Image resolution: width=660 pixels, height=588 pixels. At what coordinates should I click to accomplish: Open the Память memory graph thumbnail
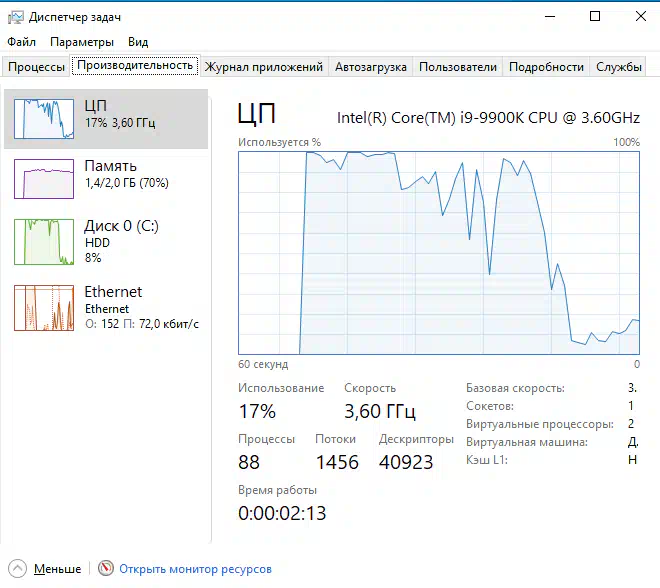click(x=44, y=178)
